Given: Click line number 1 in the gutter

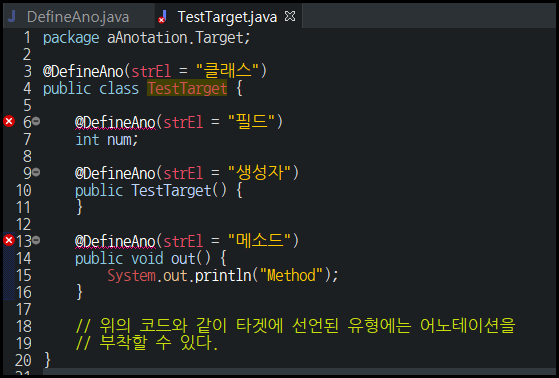Looking at the screenshot, I should (27, 37).
